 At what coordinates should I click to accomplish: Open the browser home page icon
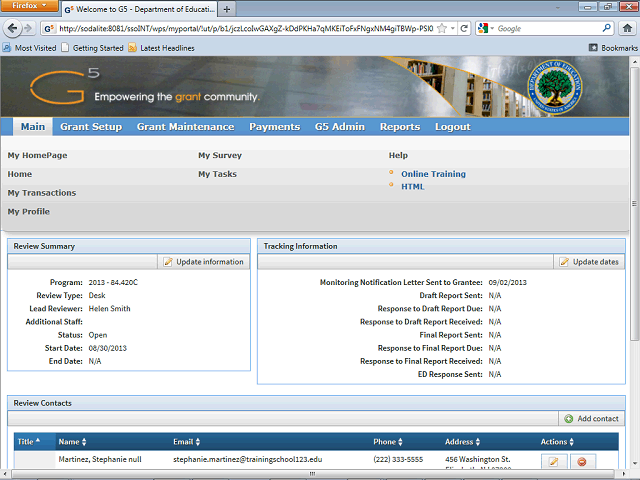point(627,28)
